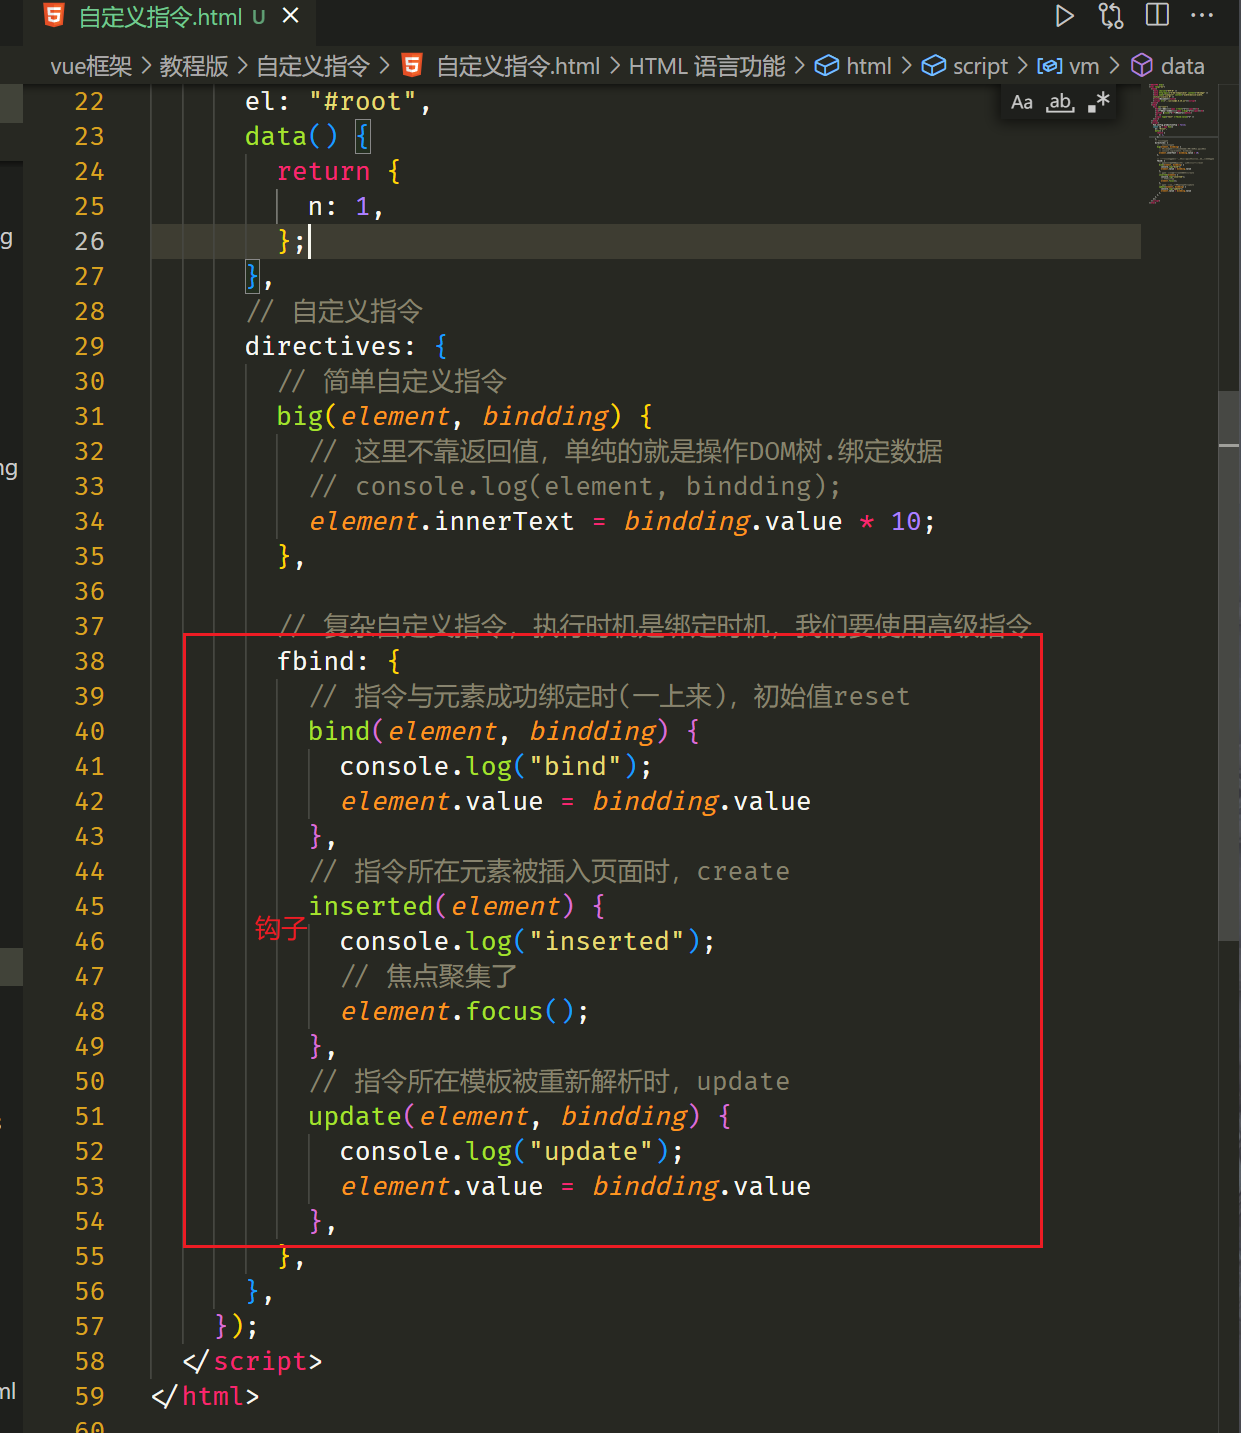The height and width of the screenshot is (1433, 1241).
Task: Click the 'update' hook function name
Action: [x=355, y=1116]
